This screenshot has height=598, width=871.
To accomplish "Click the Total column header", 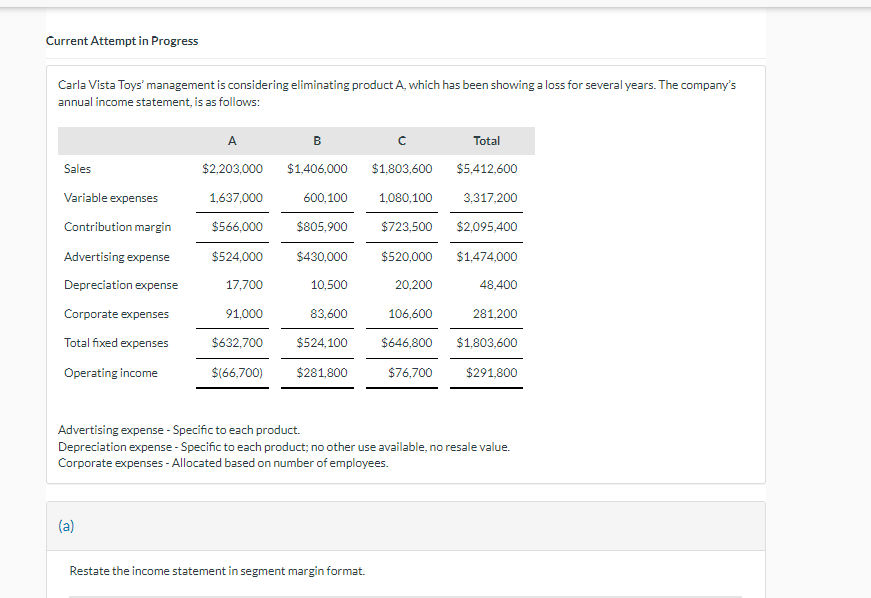I will tap(487, 141).
